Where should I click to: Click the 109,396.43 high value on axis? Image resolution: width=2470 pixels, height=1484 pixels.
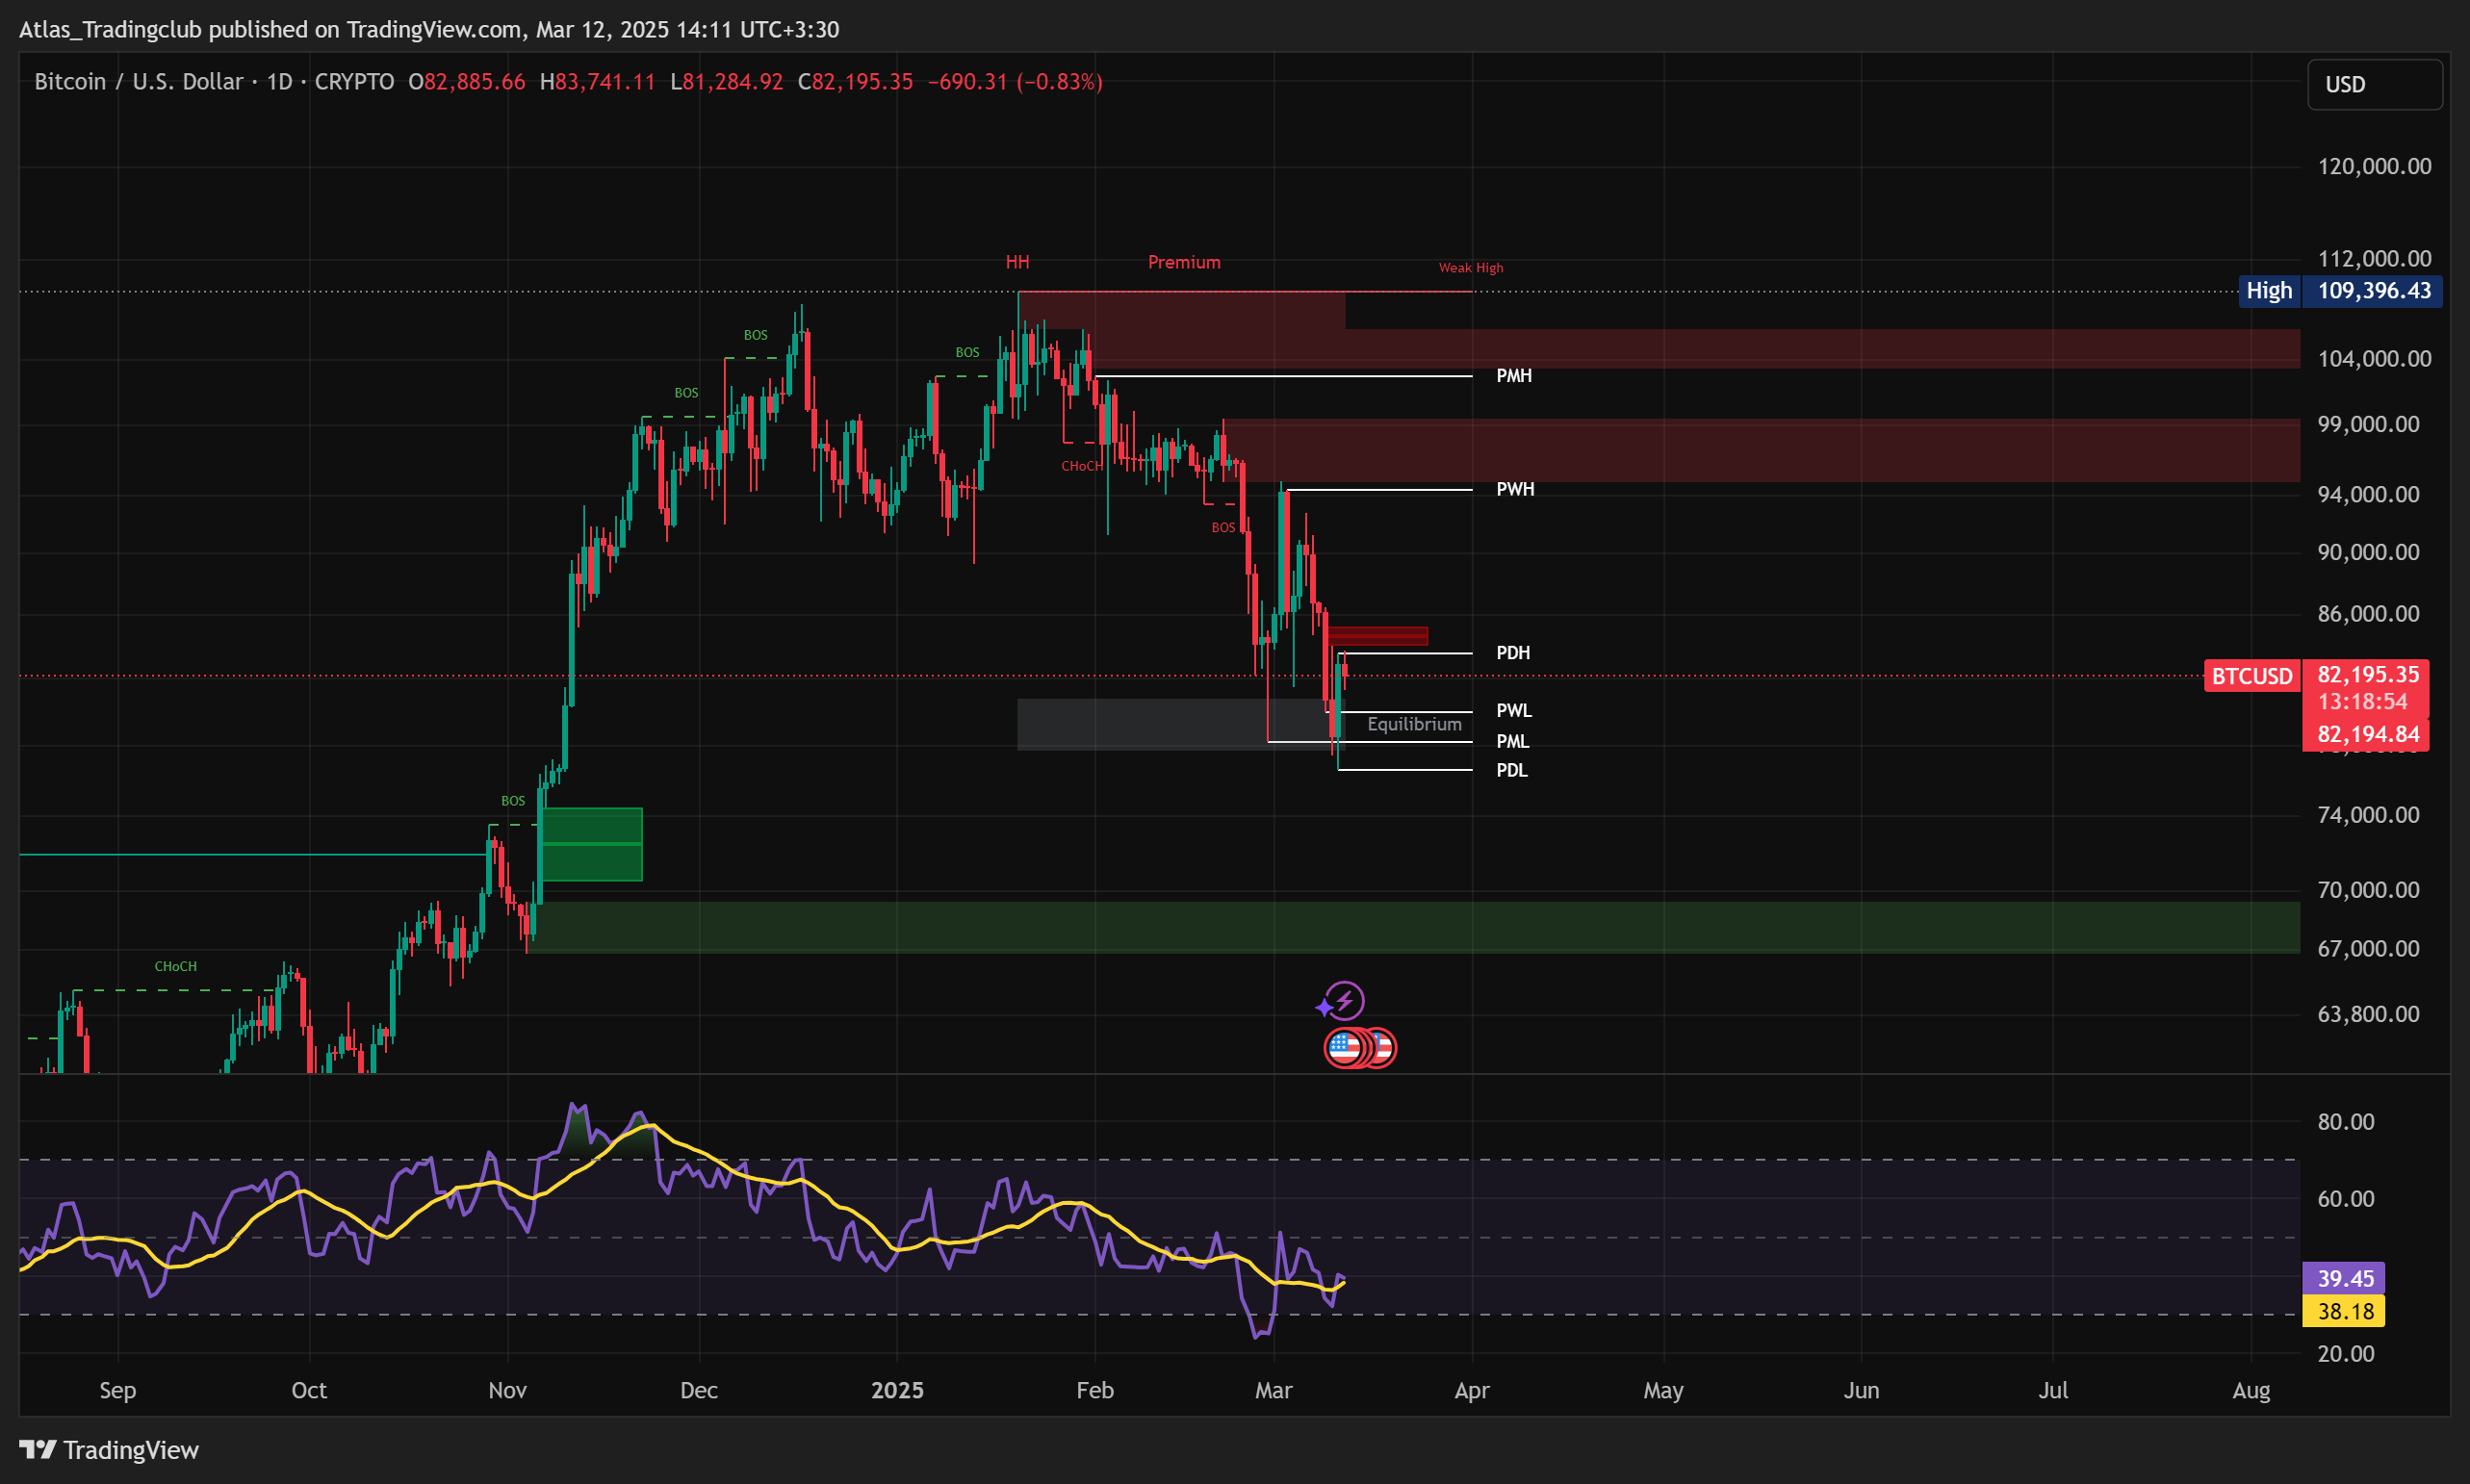(x=2373, y=291)
